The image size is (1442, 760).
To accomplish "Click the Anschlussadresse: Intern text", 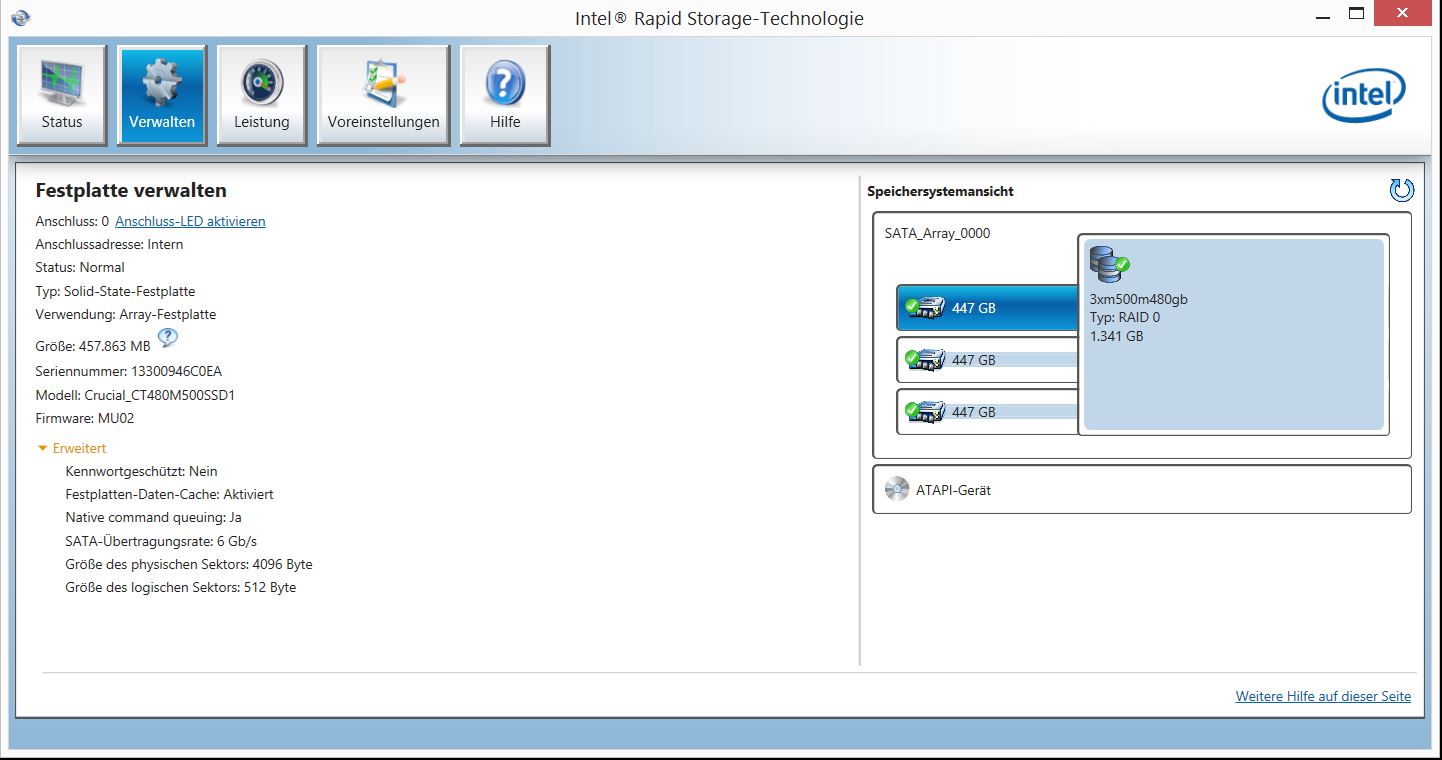I will (109, 244).
